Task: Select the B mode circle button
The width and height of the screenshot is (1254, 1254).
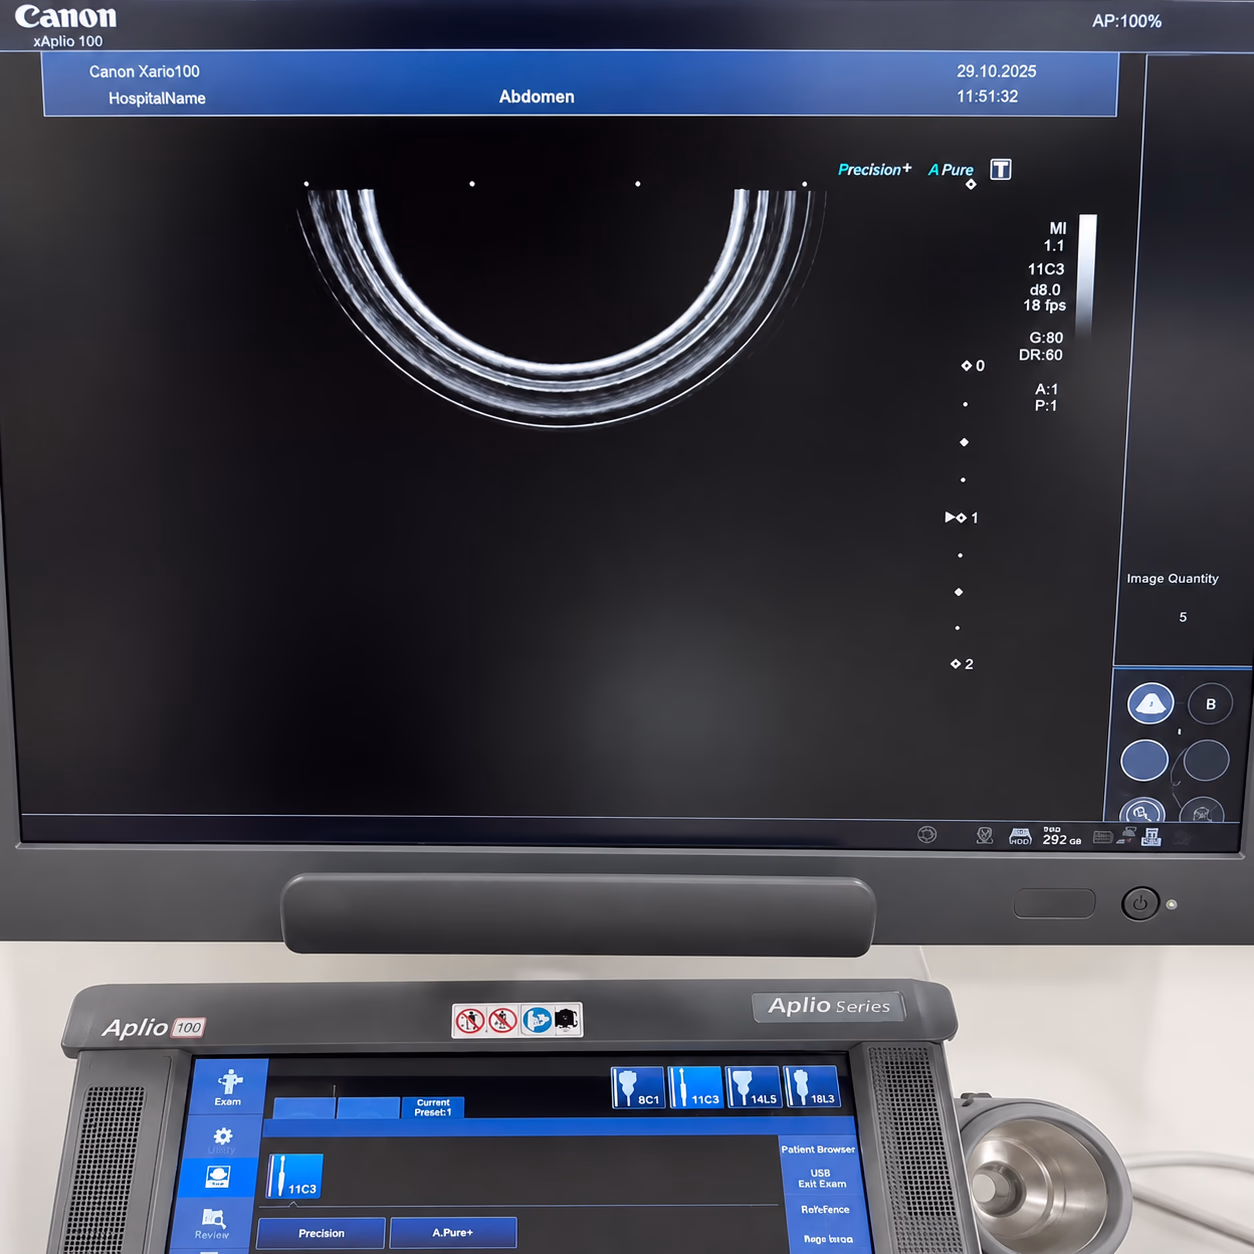Action: tap(1210, 704)
